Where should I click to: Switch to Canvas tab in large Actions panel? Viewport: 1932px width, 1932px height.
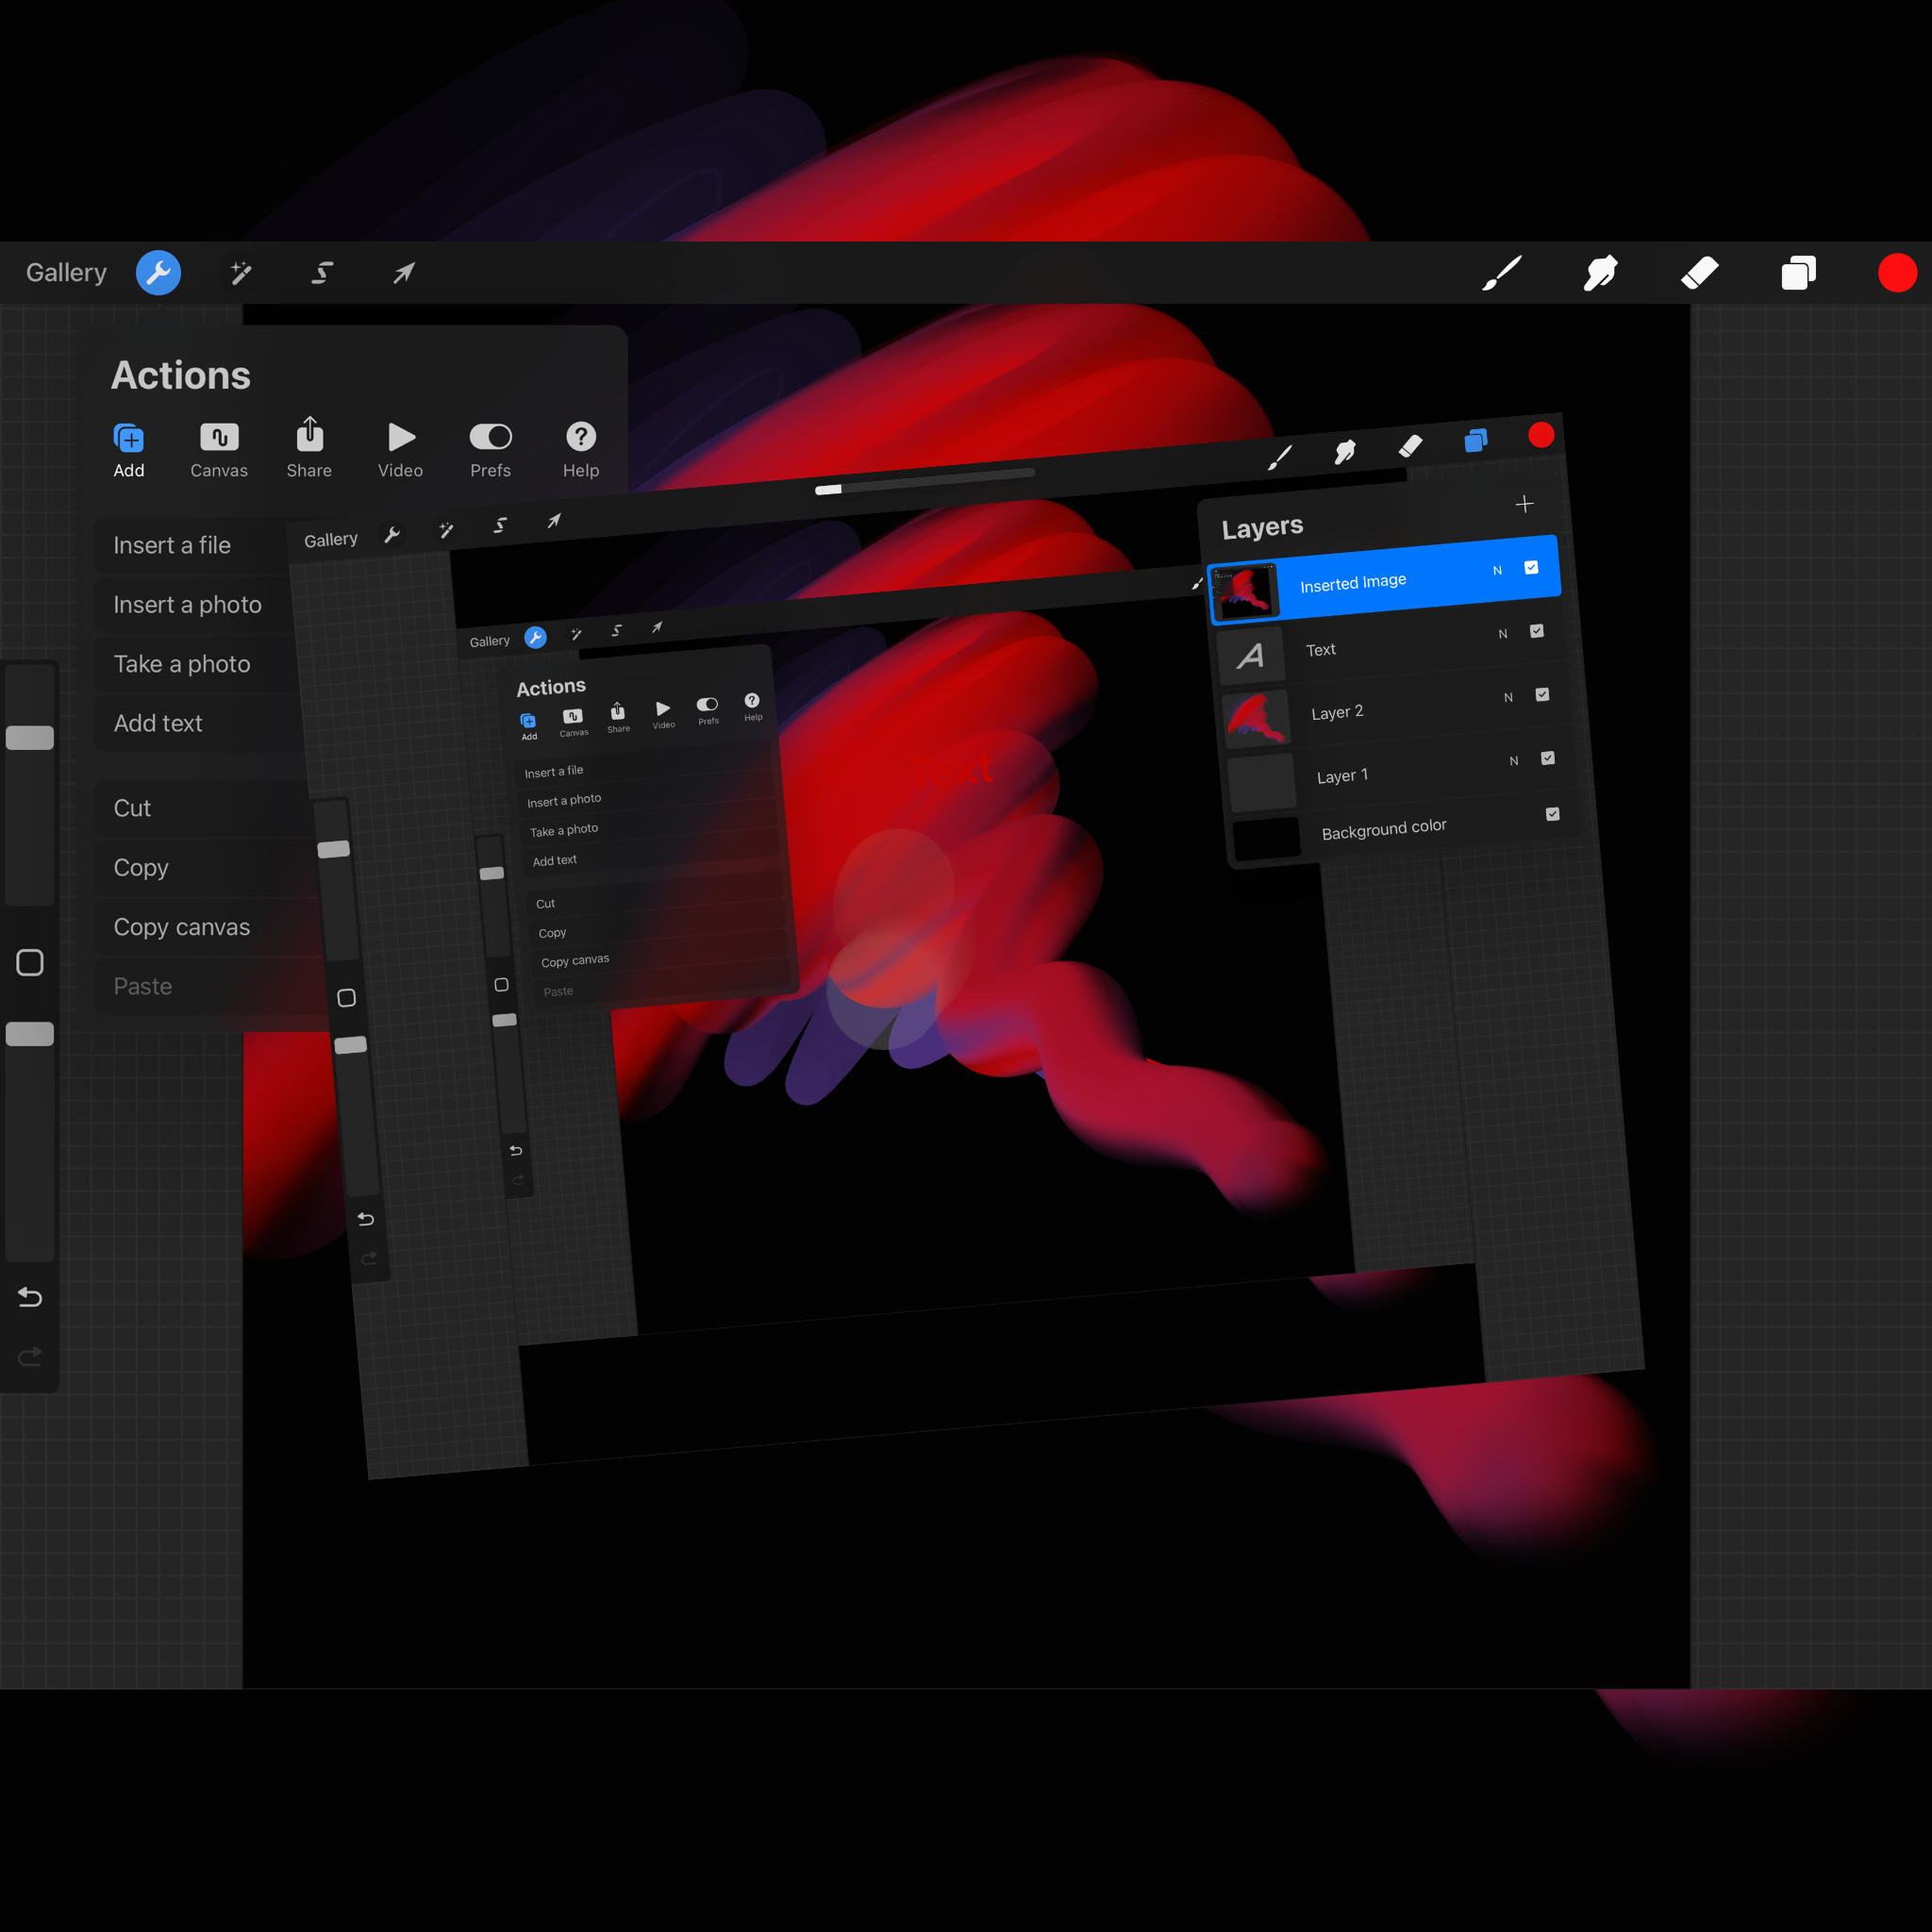point(219,450)
